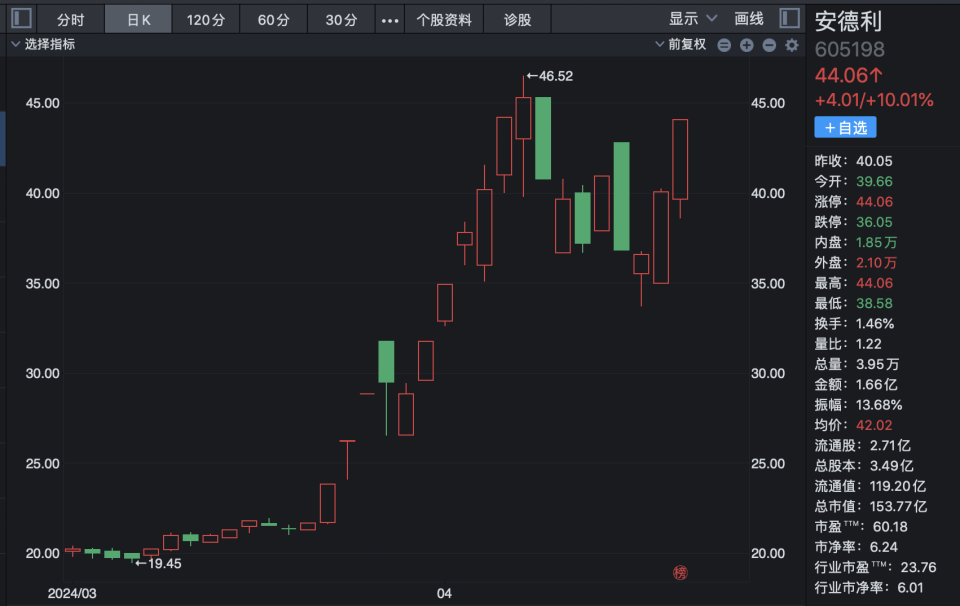Screen dimensions: 960x606
Task: Switch to 30分 chart period
Action: click(x=341, y=19)
